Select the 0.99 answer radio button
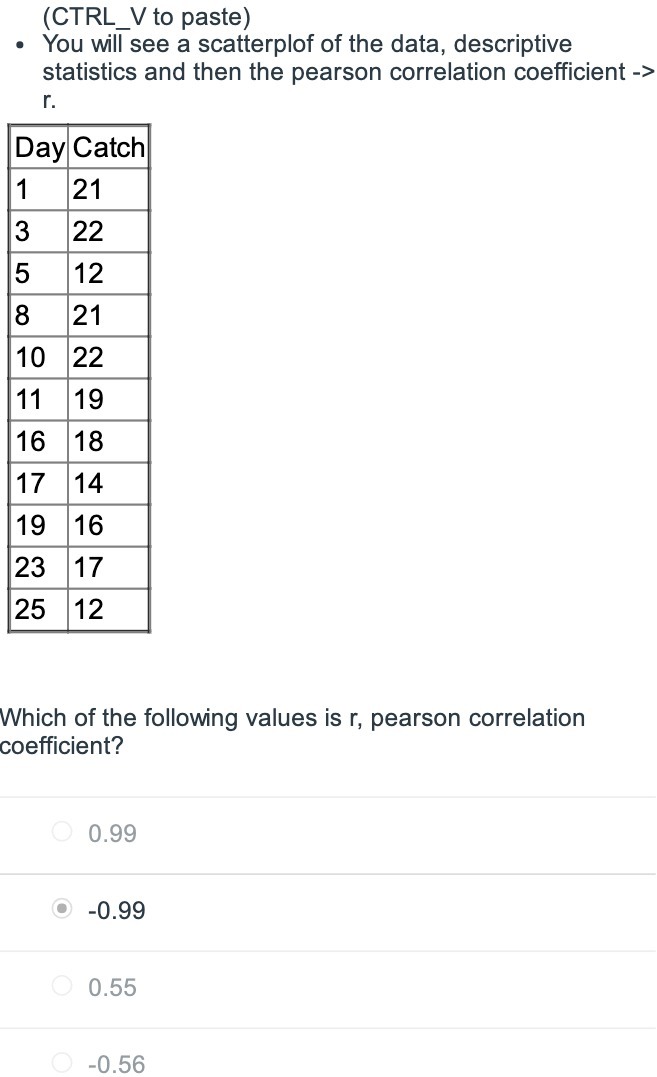Image resolution: width=657 pixels, height=1077 pixels. [x=60, y=833]
